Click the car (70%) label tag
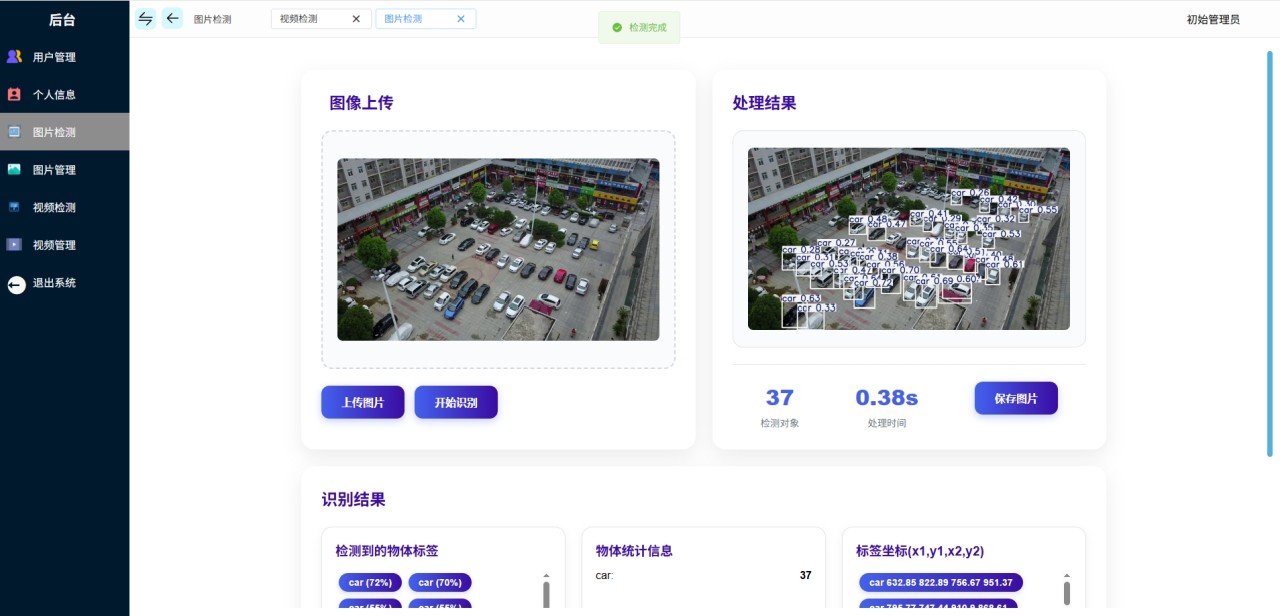This screenshot has height=616, width=1280. click(439, 582)
